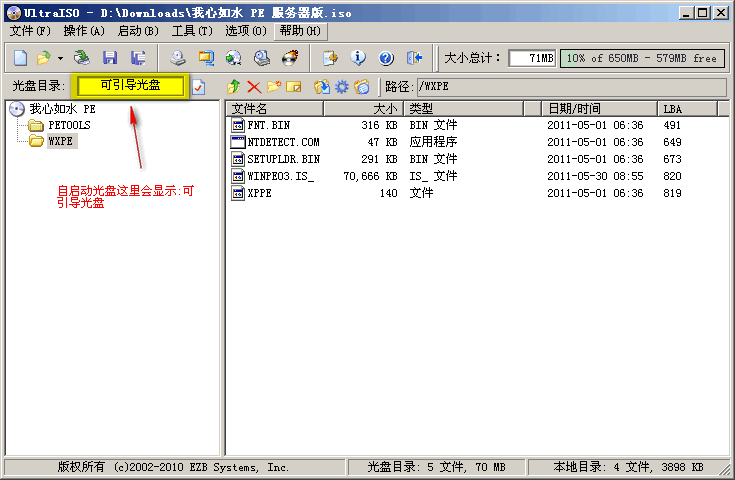Select the 我心如水 PE root disc node
The width and height of the screenshot is (735, 480).
coord(62,109)
